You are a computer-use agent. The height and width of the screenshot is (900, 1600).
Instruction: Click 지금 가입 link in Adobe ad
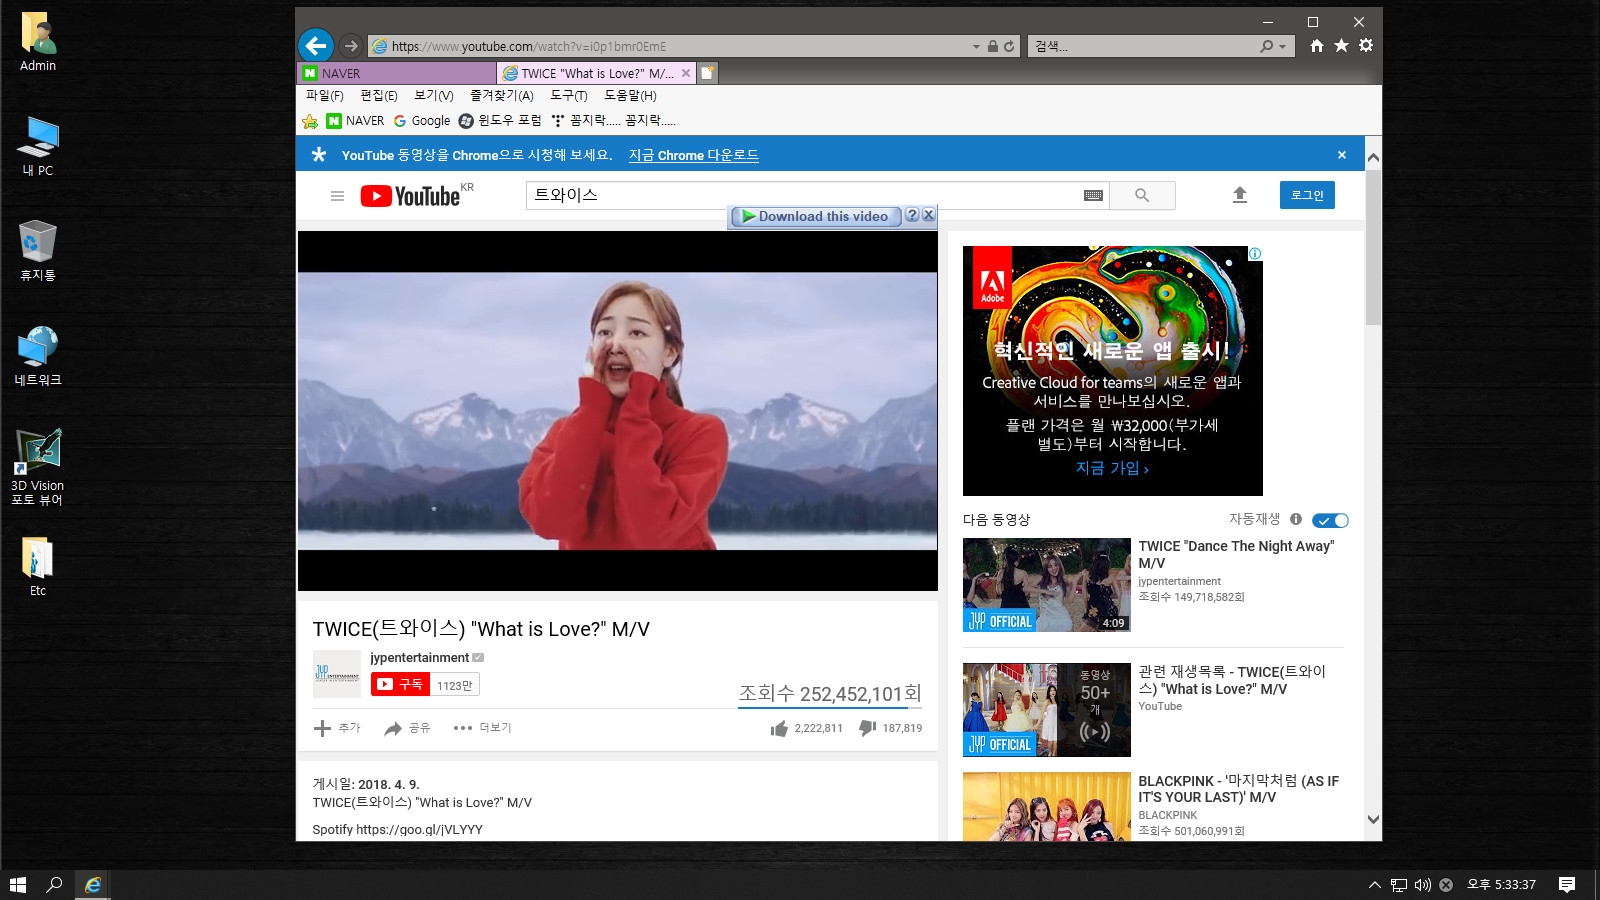tap(1112, 467)
